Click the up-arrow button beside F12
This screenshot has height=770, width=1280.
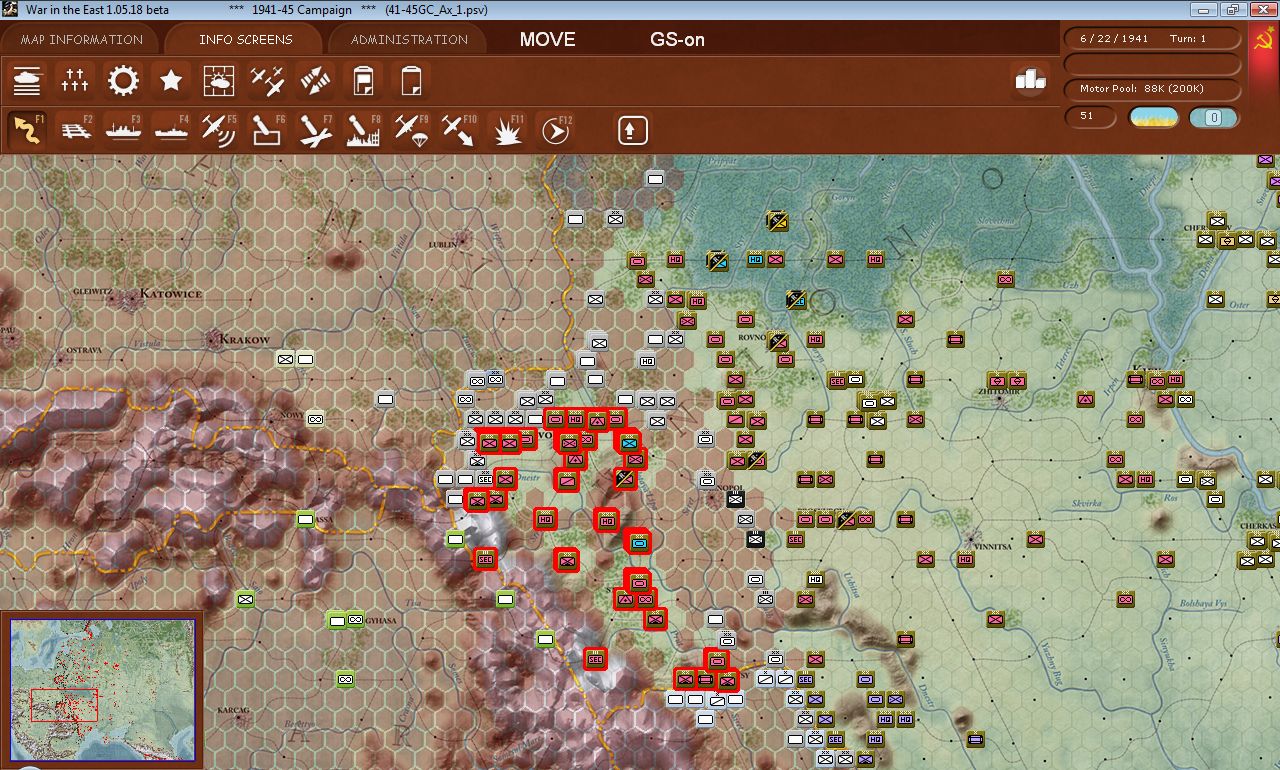[633, 130]
